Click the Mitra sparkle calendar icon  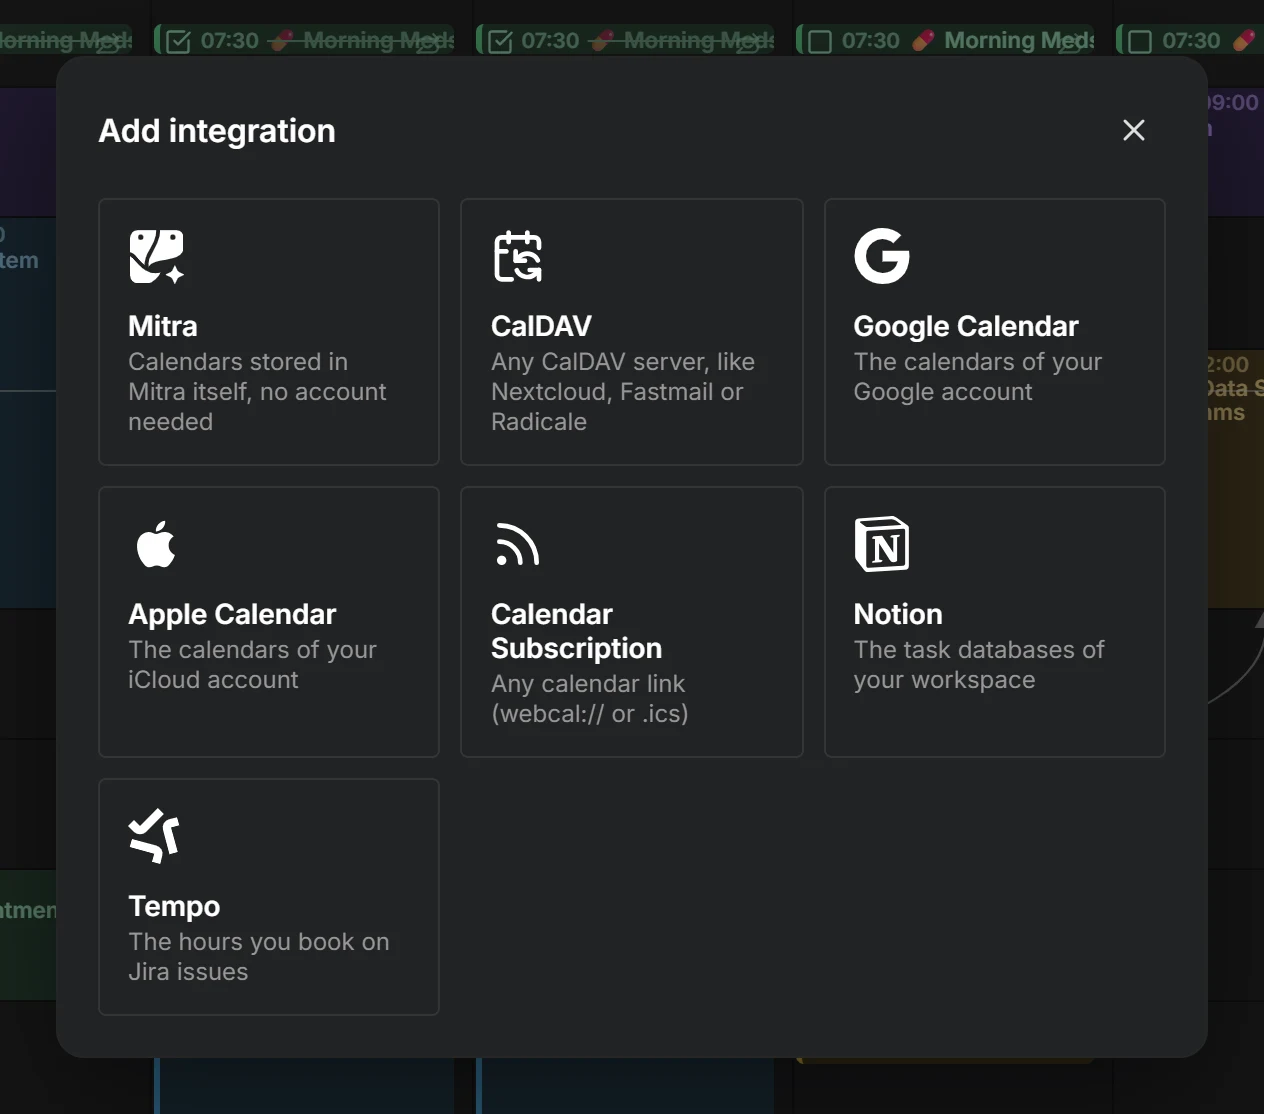(x=157, y=256)
